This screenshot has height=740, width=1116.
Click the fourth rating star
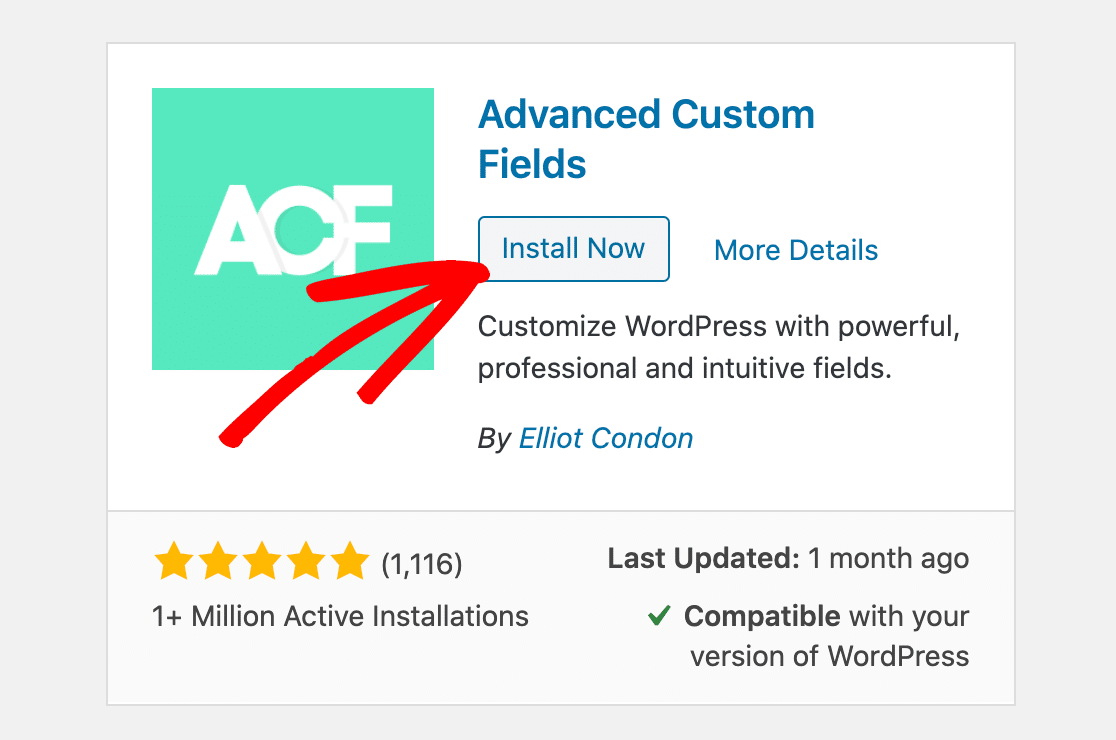click(307, 562)
